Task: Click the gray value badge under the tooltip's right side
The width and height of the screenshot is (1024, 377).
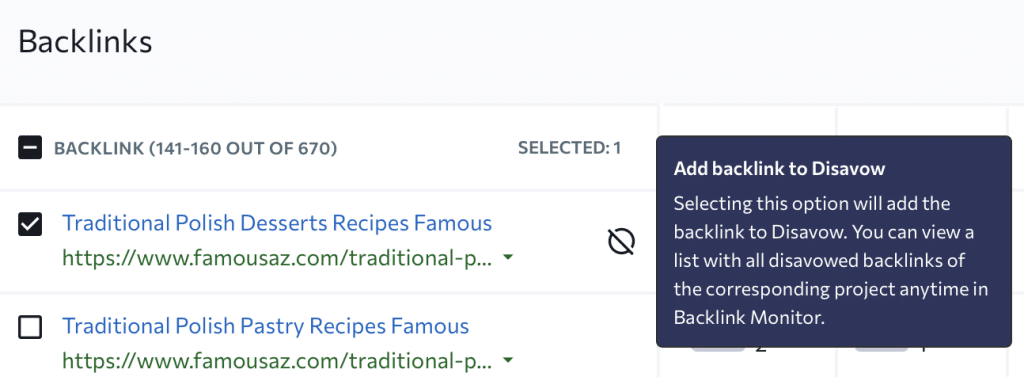Action: point(881,350)
